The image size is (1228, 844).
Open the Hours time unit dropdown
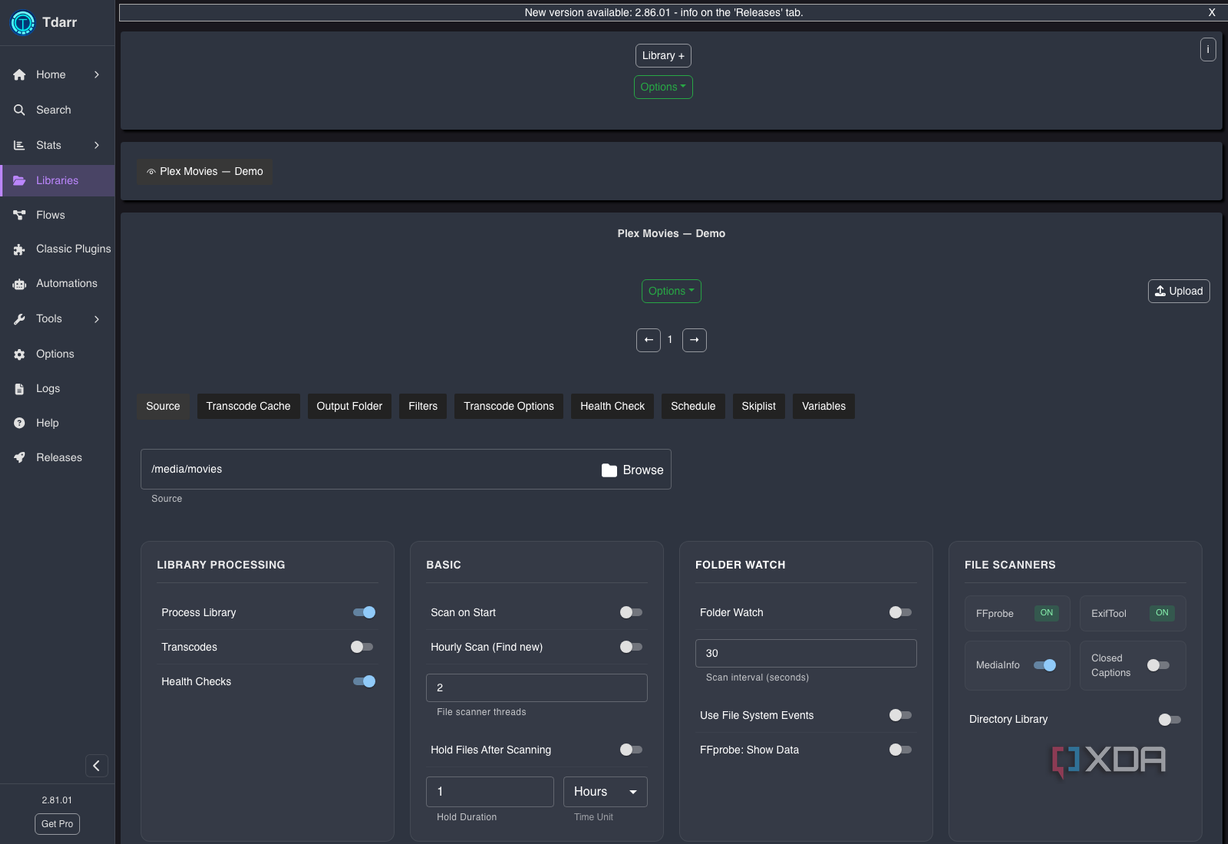(x=605, y=792)
